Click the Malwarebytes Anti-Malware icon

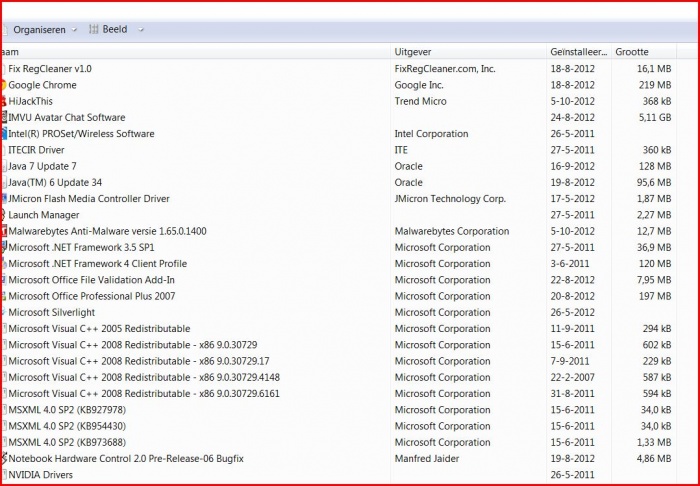(4, 231)
